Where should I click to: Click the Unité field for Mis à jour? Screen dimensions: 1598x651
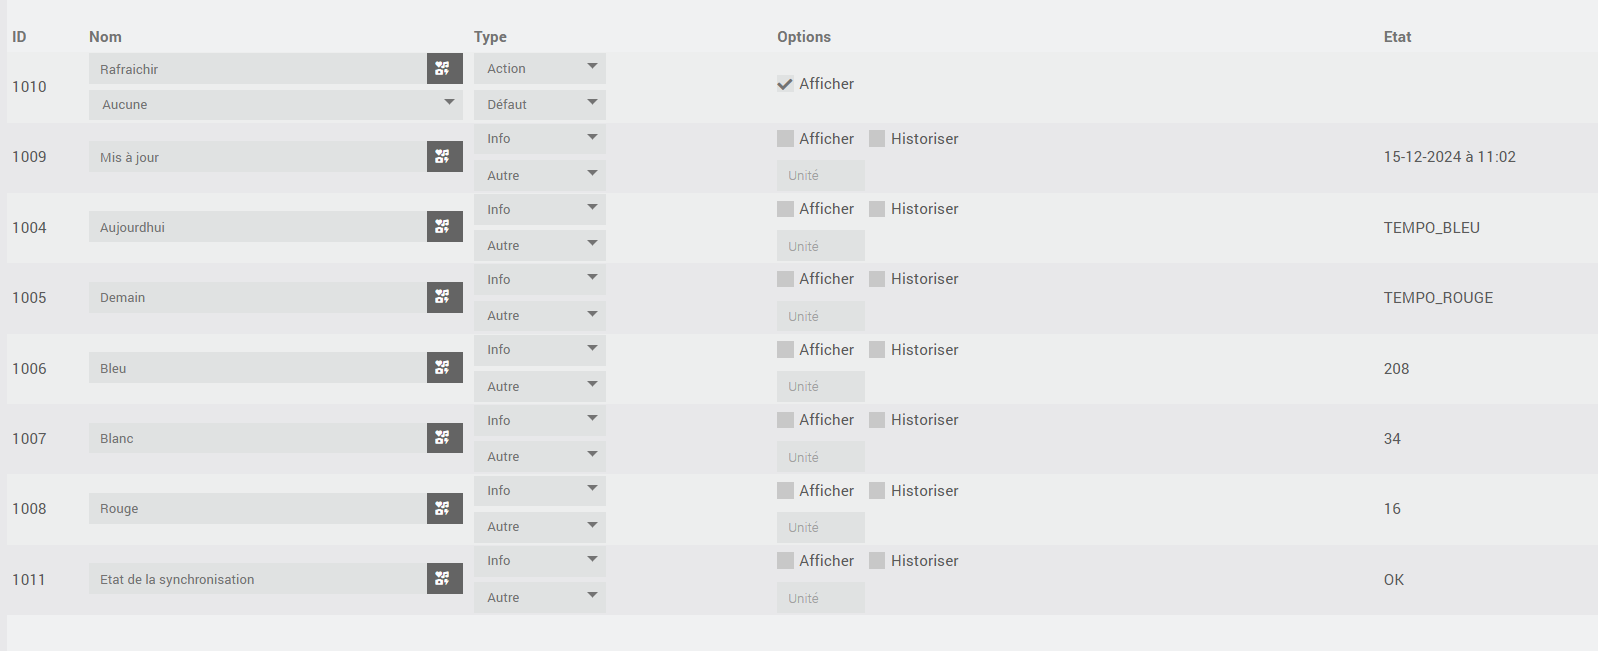(821, 175)
